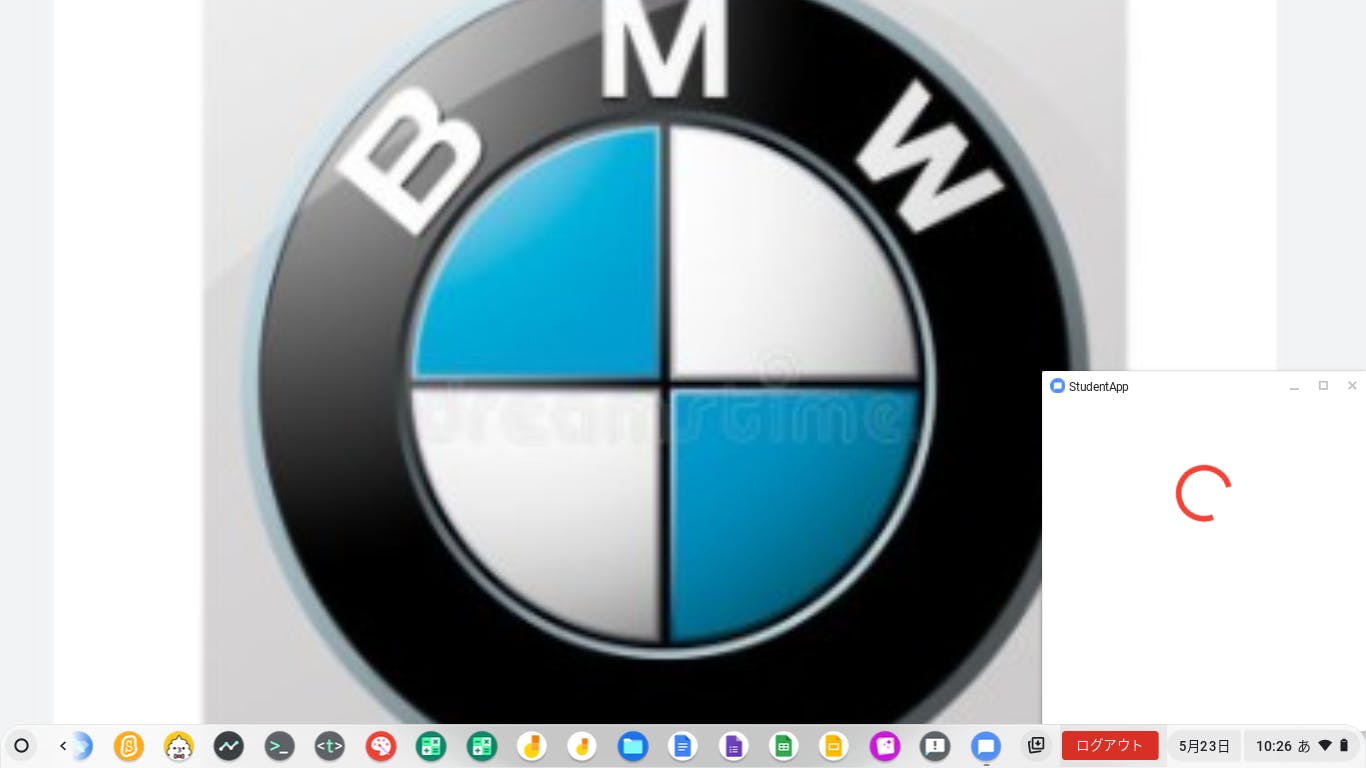Open the gray feedback exclamation bubble icon
This screenshot has height=768, width=1366.
point(935,746)
